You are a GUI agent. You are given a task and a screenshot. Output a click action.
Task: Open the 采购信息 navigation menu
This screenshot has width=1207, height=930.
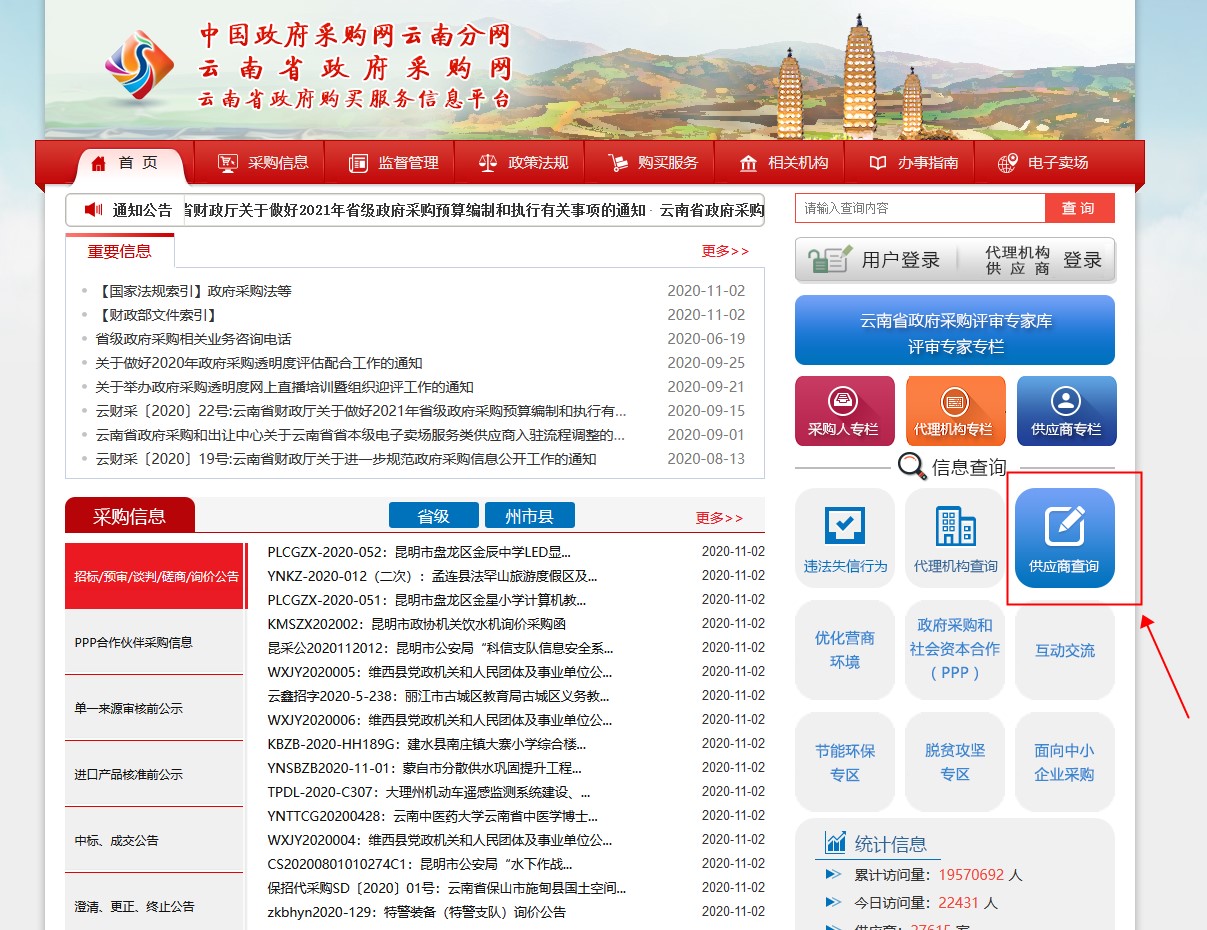264,163
